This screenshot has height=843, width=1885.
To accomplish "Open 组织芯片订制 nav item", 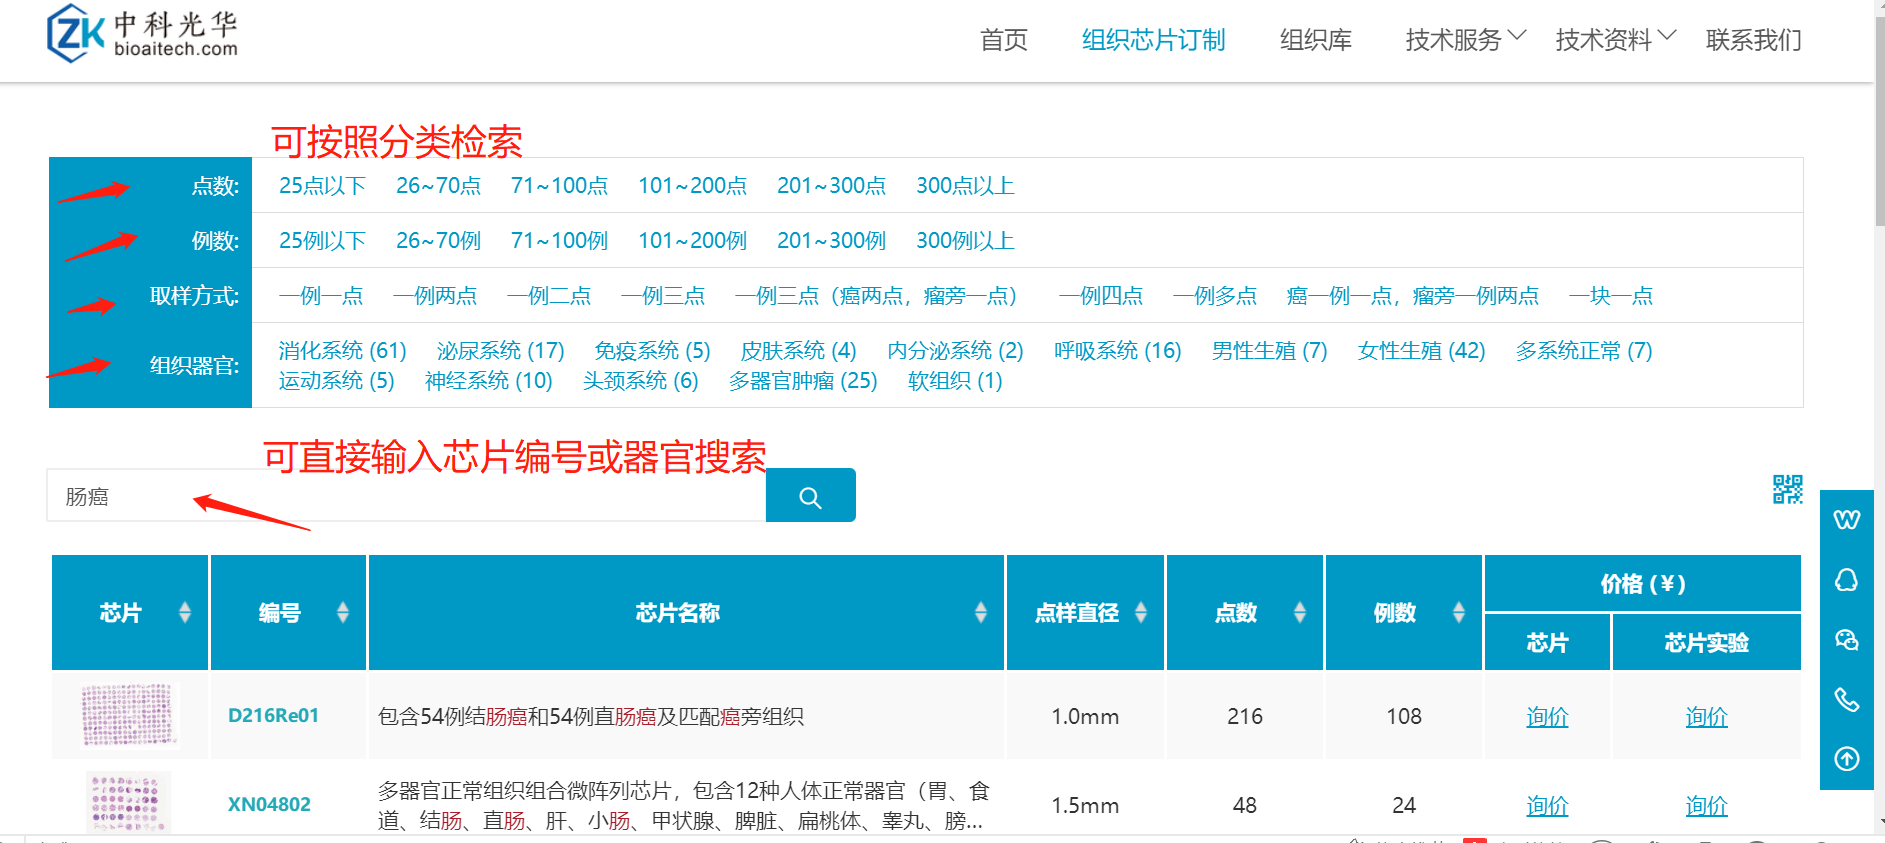I will pyautogui.click(x=1154, y=40).
